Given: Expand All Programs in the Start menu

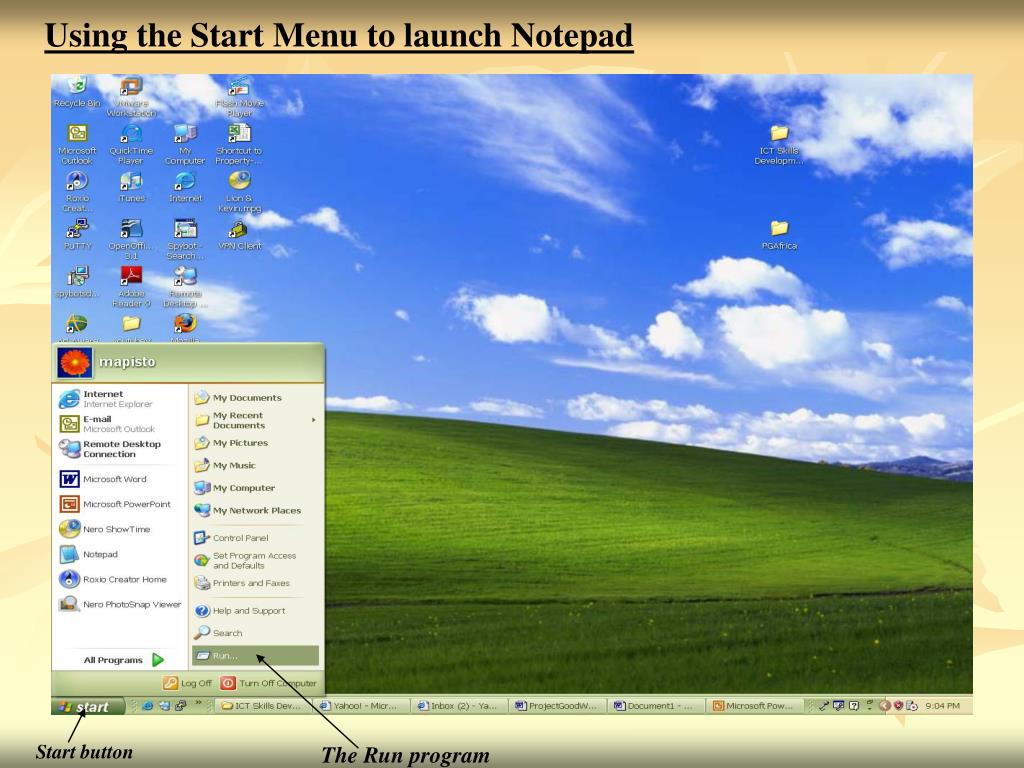Looking at the screenshot, I should [123, 660].
